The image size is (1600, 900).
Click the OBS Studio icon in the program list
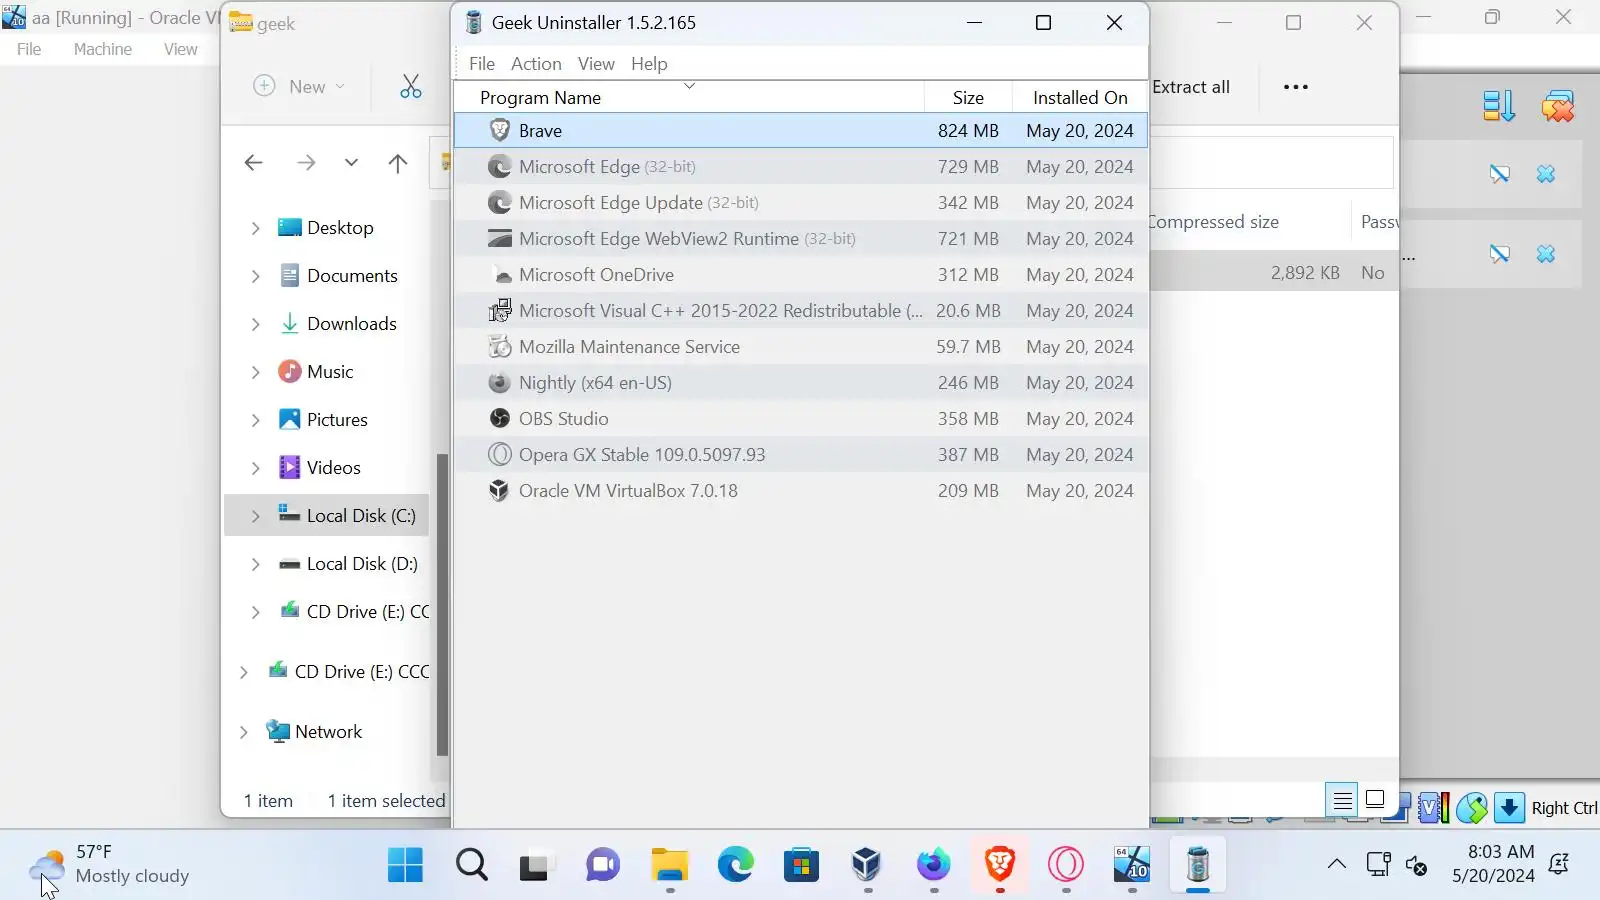pos(499,418)
